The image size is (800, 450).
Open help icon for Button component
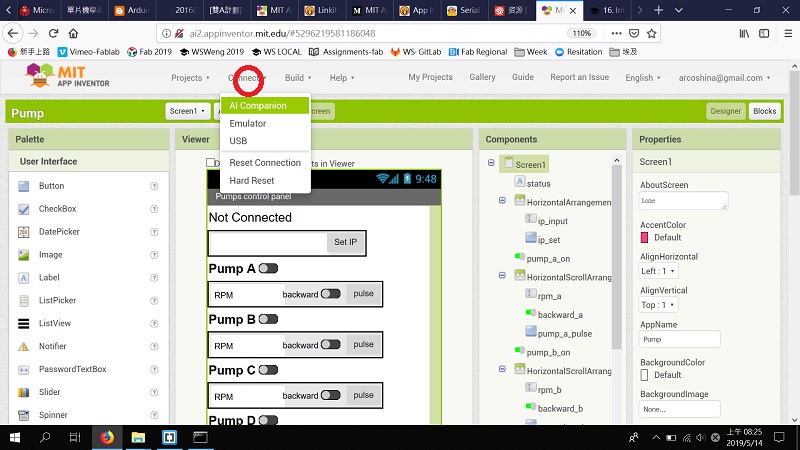click(x=154, y=186)
